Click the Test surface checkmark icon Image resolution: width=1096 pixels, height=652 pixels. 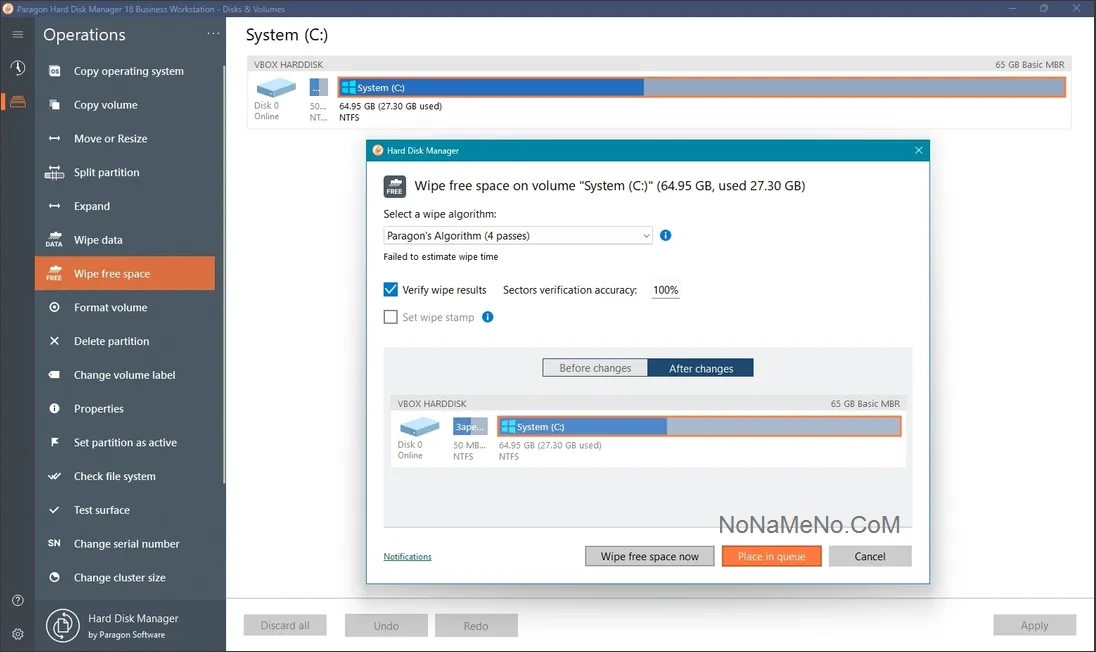tap(55, 510)
